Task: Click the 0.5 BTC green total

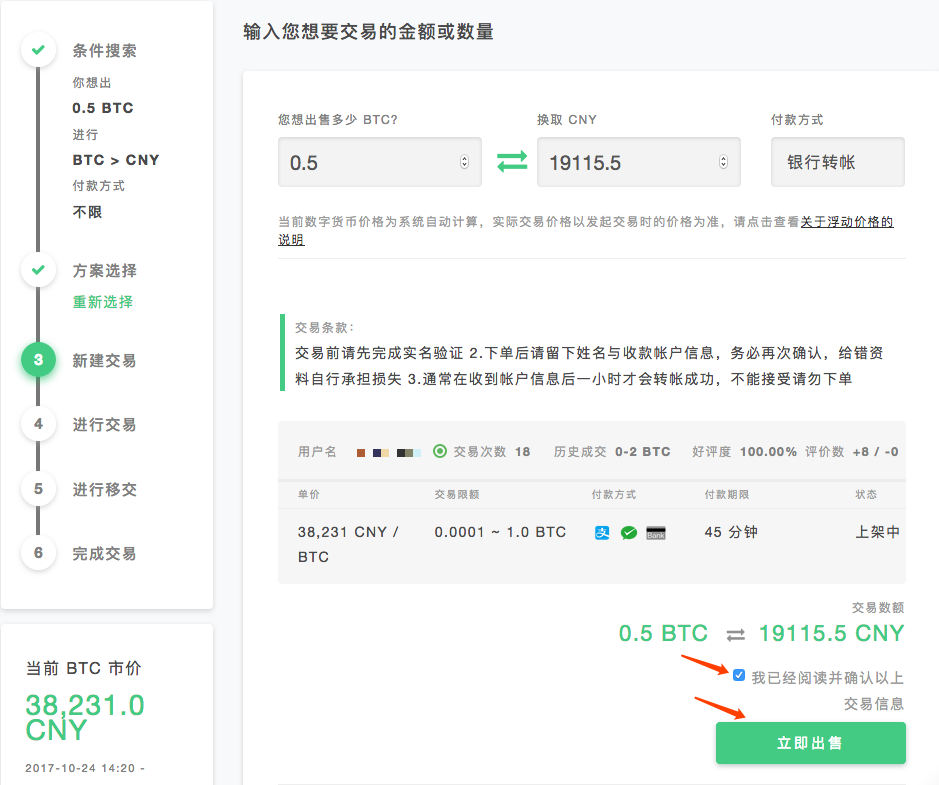Action: tap(663, 633)
